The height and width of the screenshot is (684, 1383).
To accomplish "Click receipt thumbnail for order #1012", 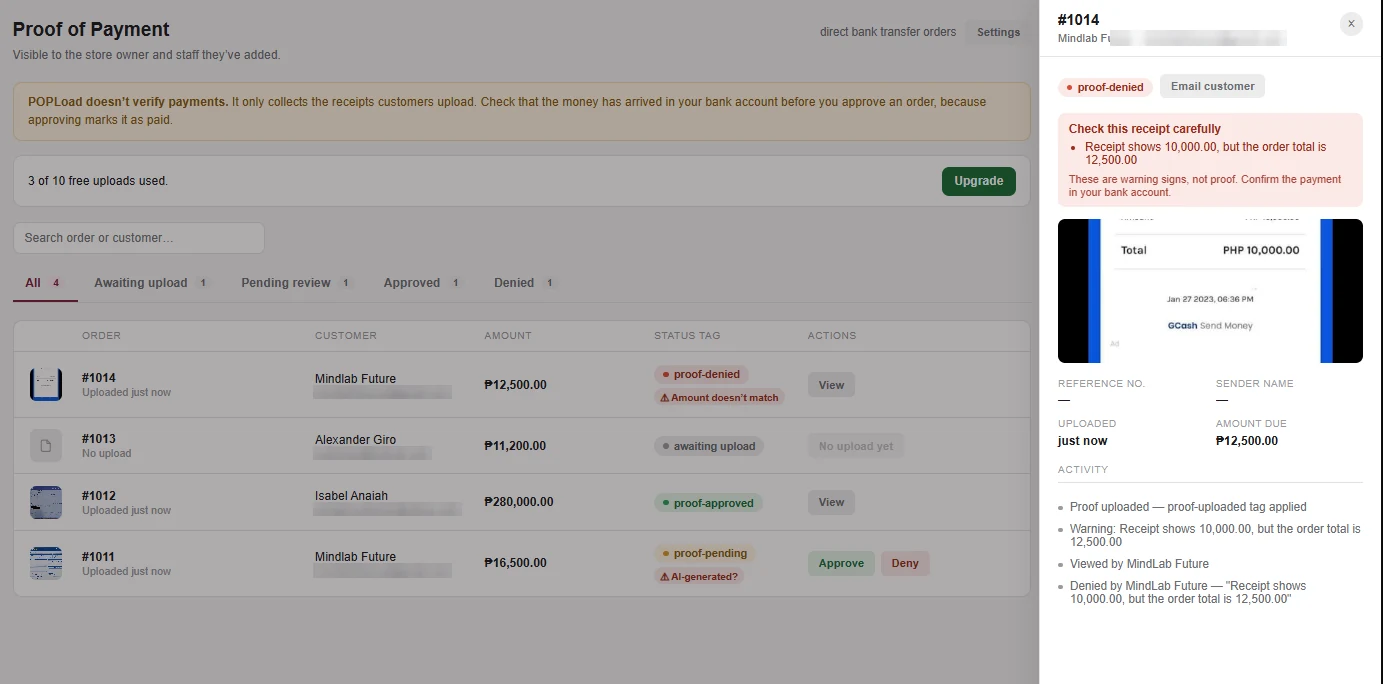I will click(x=46, y=503).
